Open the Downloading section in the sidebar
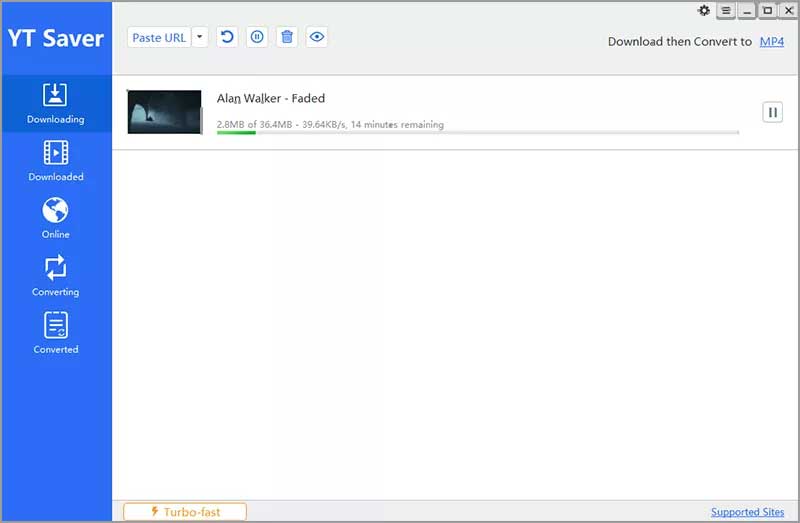Viewport: 800px width, 523px height. [x=56, y=104]
